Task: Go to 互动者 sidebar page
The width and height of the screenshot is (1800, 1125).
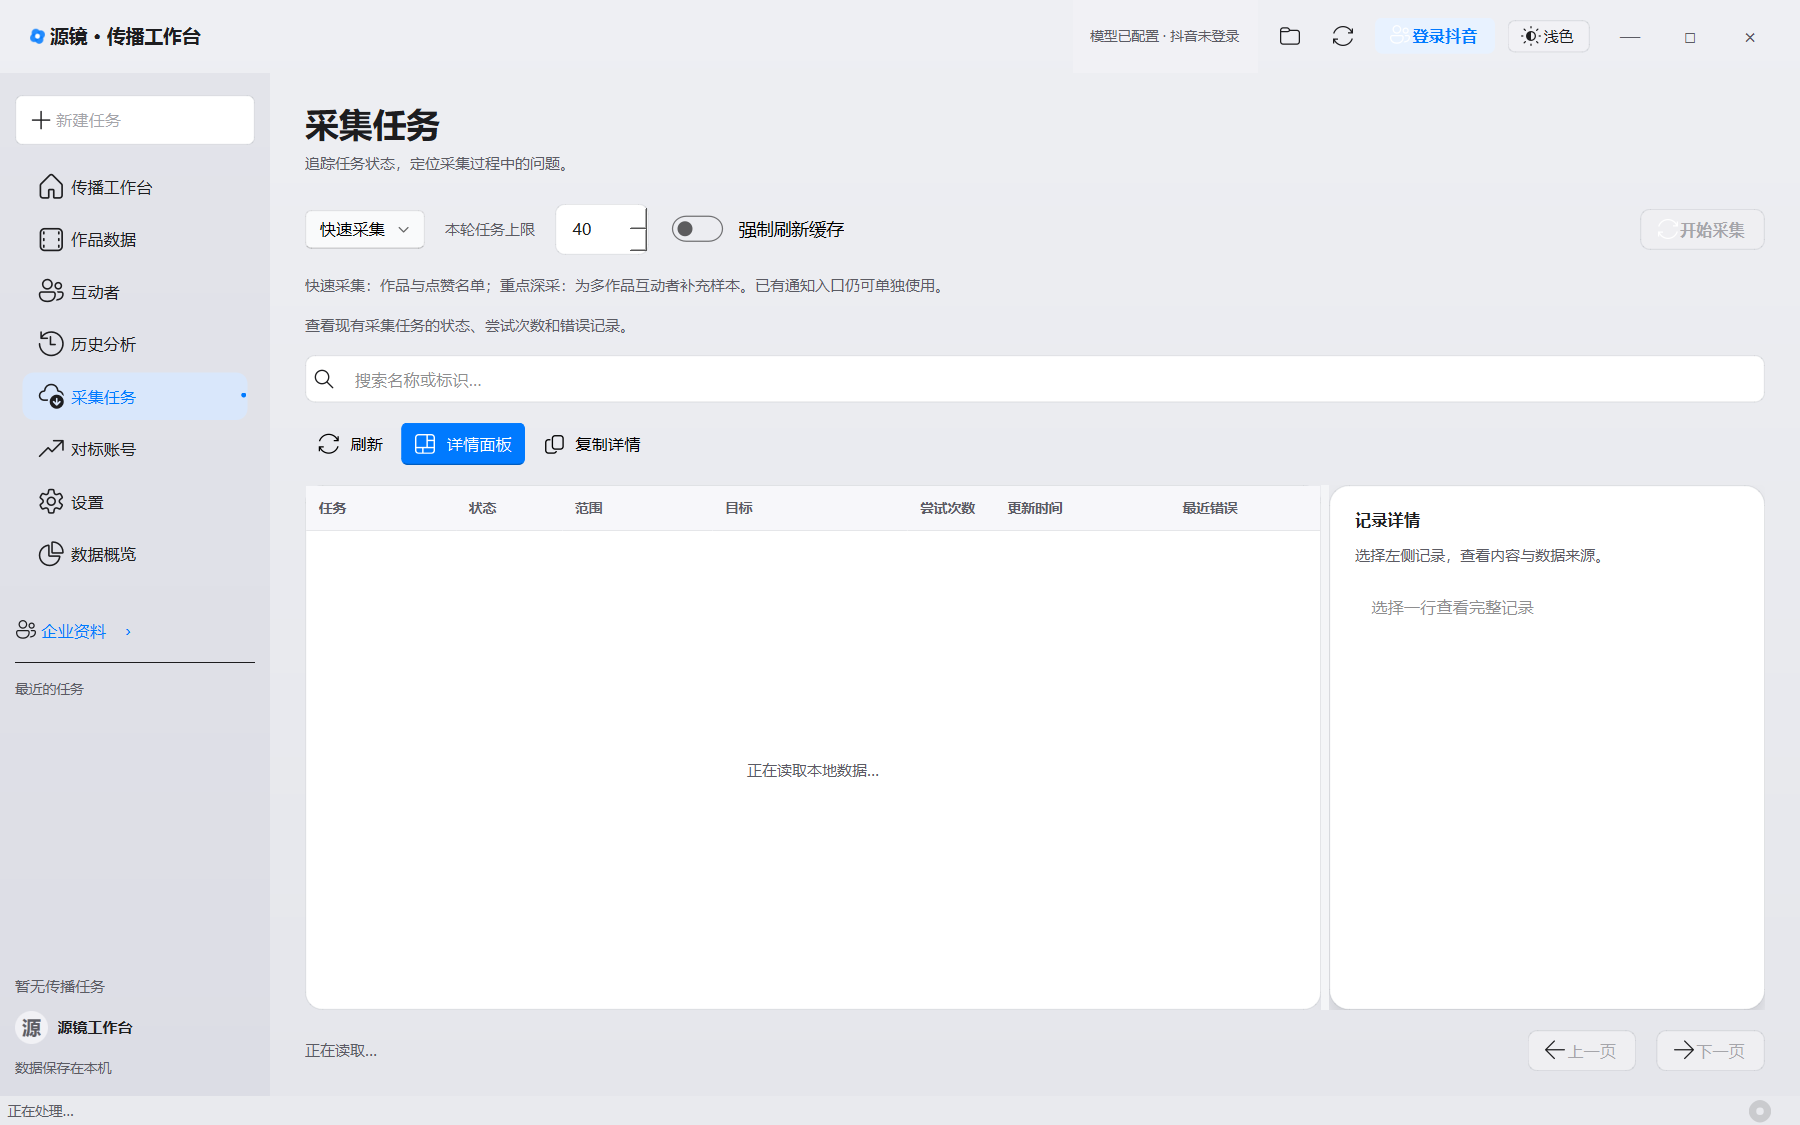Action: 135,292
